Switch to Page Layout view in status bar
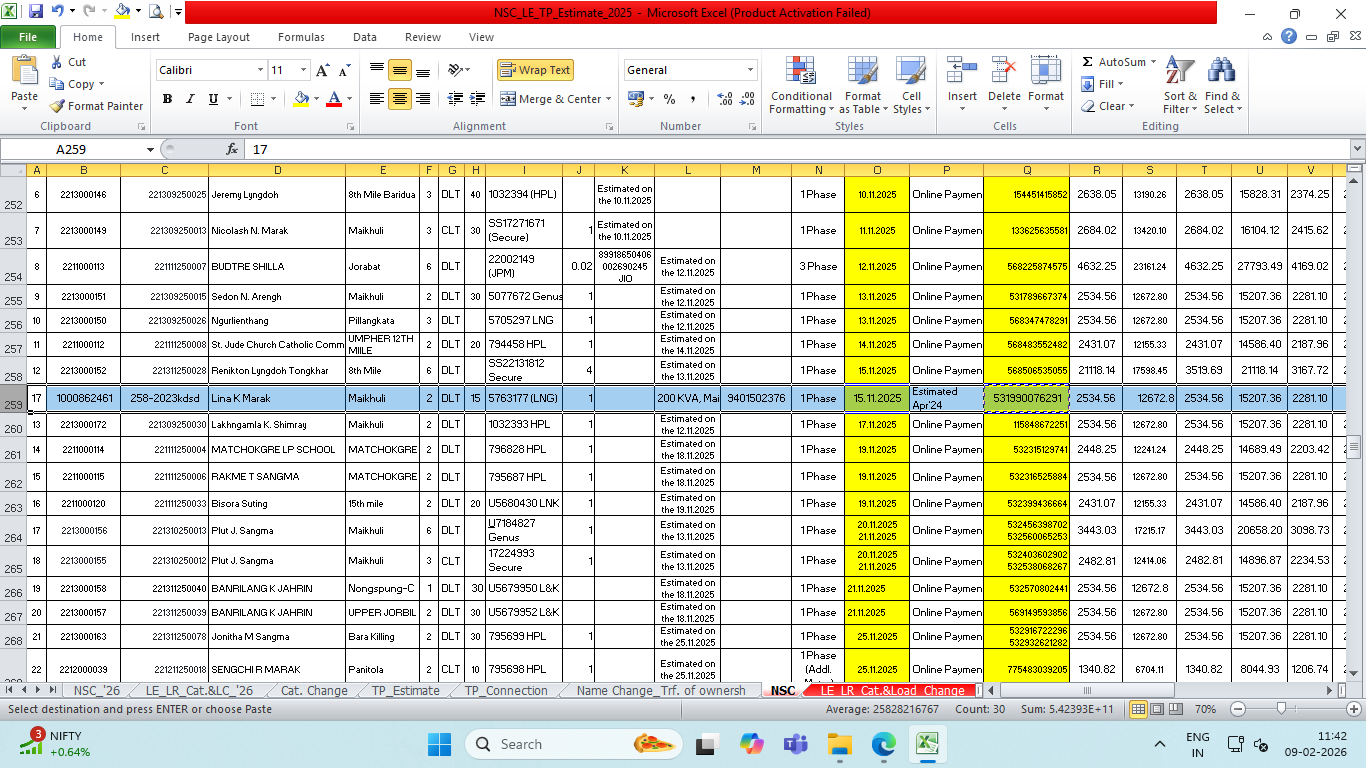This screenshot has width=1366, height=768. 1157,709
